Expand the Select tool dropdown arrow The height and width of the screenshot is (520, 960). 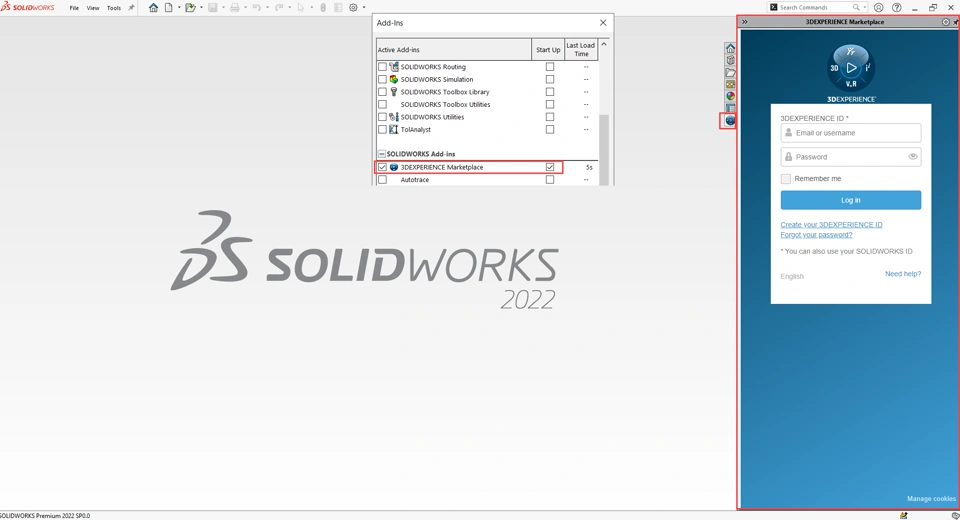coord(311,7)
